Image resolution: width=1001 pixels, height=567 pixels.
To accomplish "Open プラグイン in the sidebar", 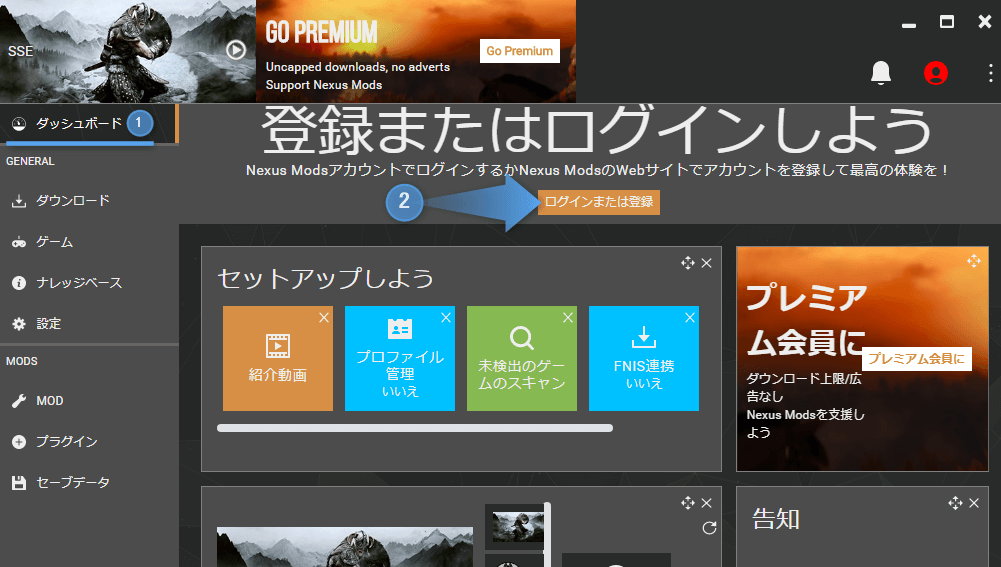I will coord(89,442).
